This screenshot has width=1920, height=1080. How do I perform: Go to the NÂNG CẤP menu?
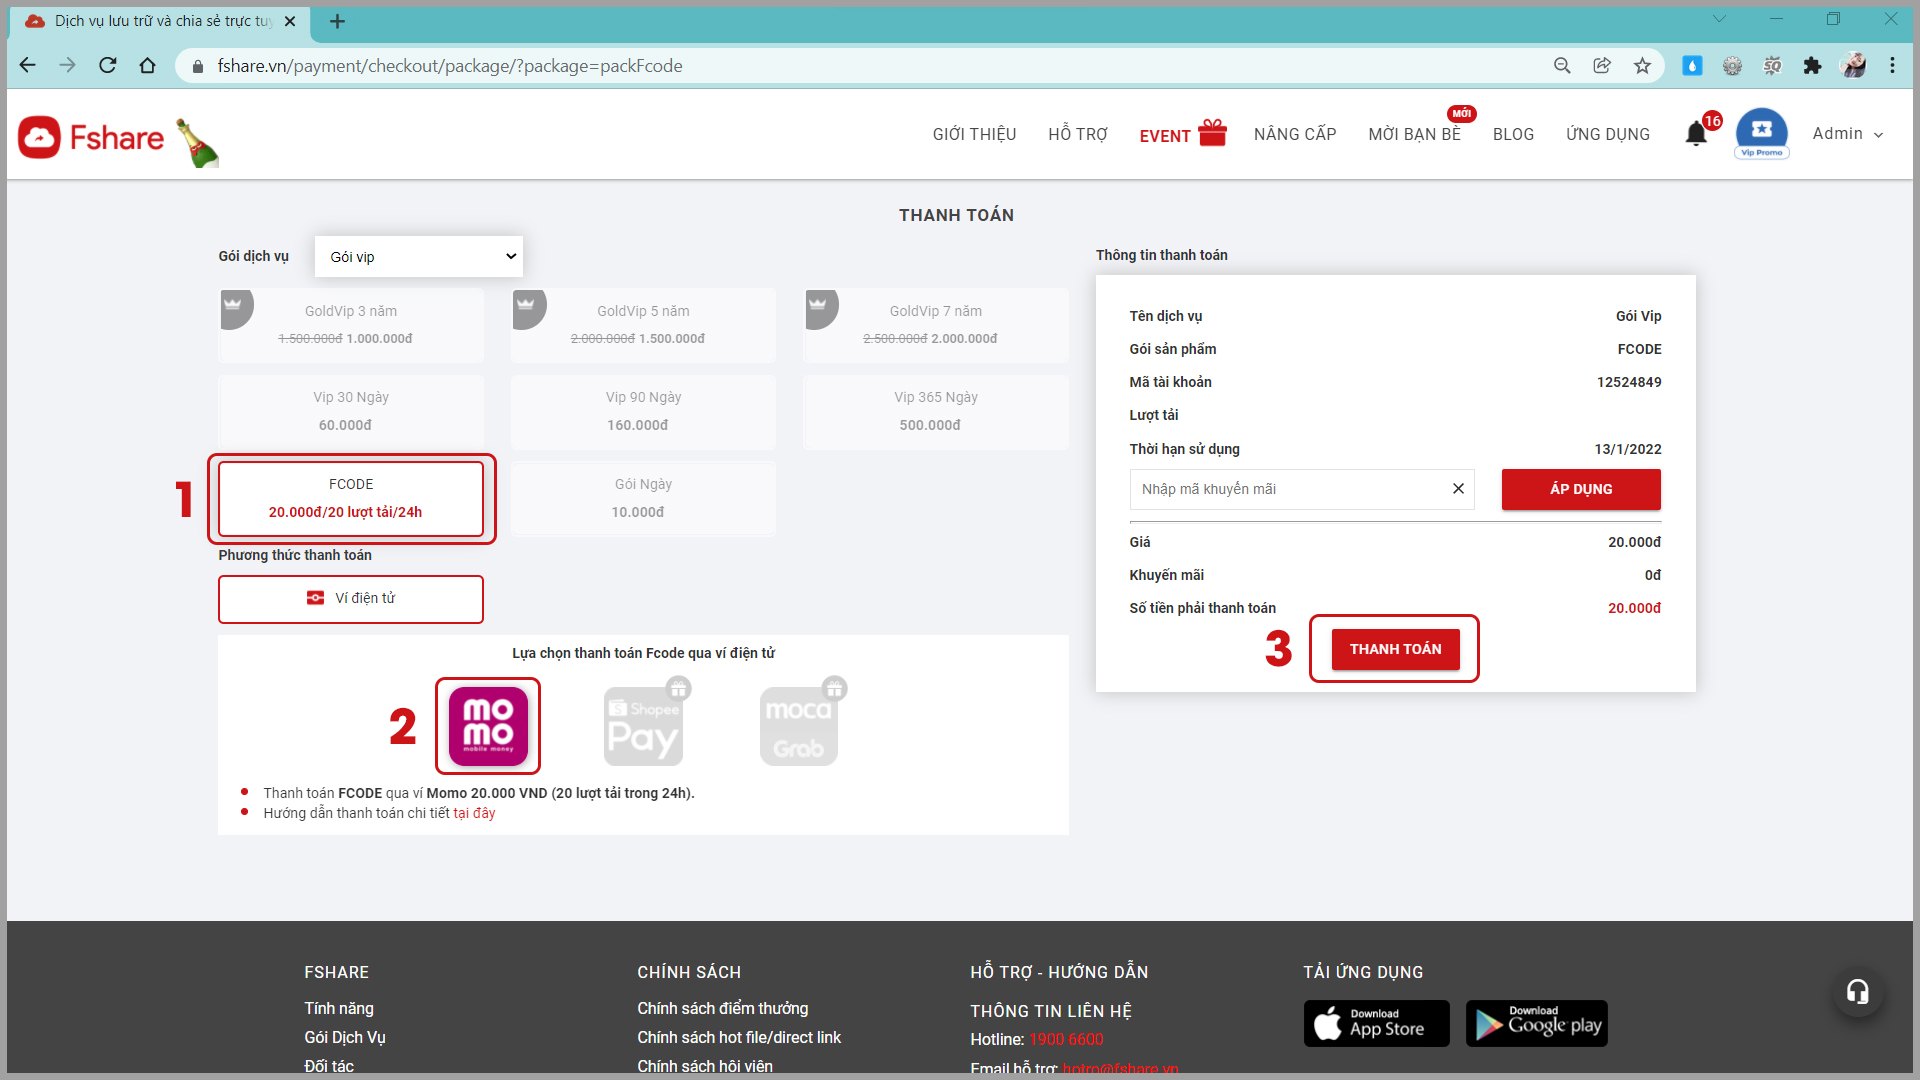[1295, 134]
